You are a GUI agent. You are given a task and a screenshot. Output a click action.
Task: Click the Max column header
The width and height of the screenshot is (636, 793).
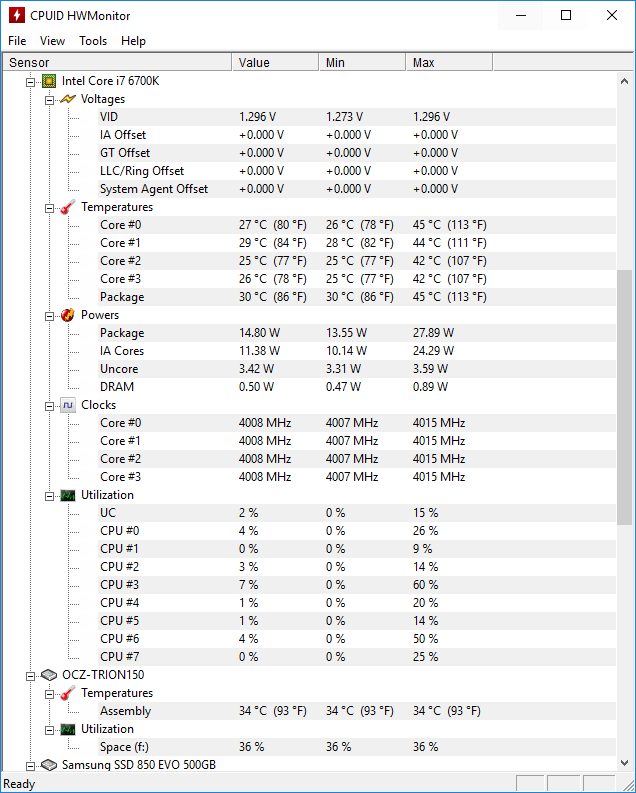point(449,63)
